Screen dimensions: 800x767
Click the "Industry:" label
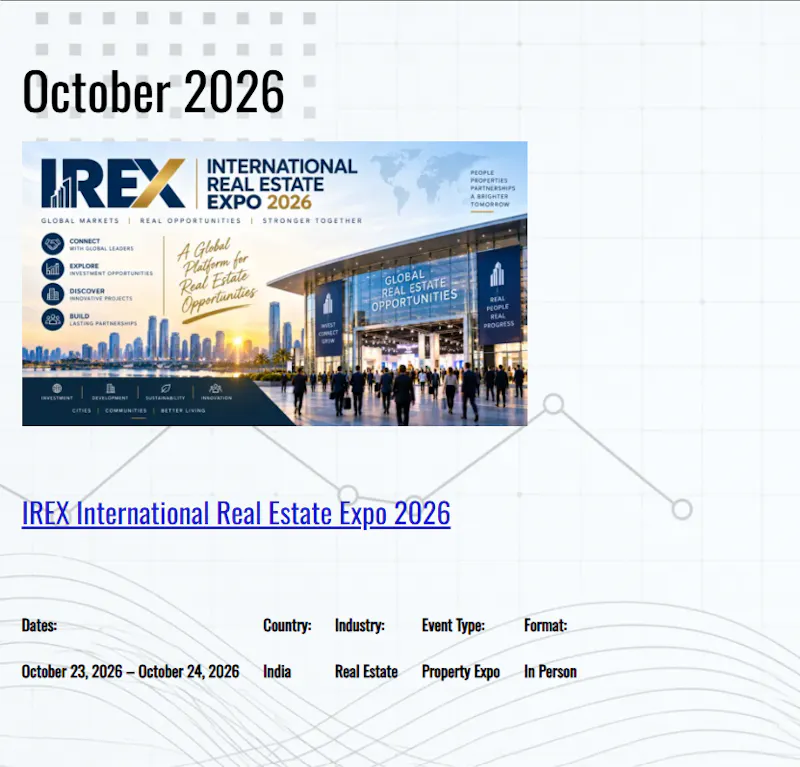point(360,625)
